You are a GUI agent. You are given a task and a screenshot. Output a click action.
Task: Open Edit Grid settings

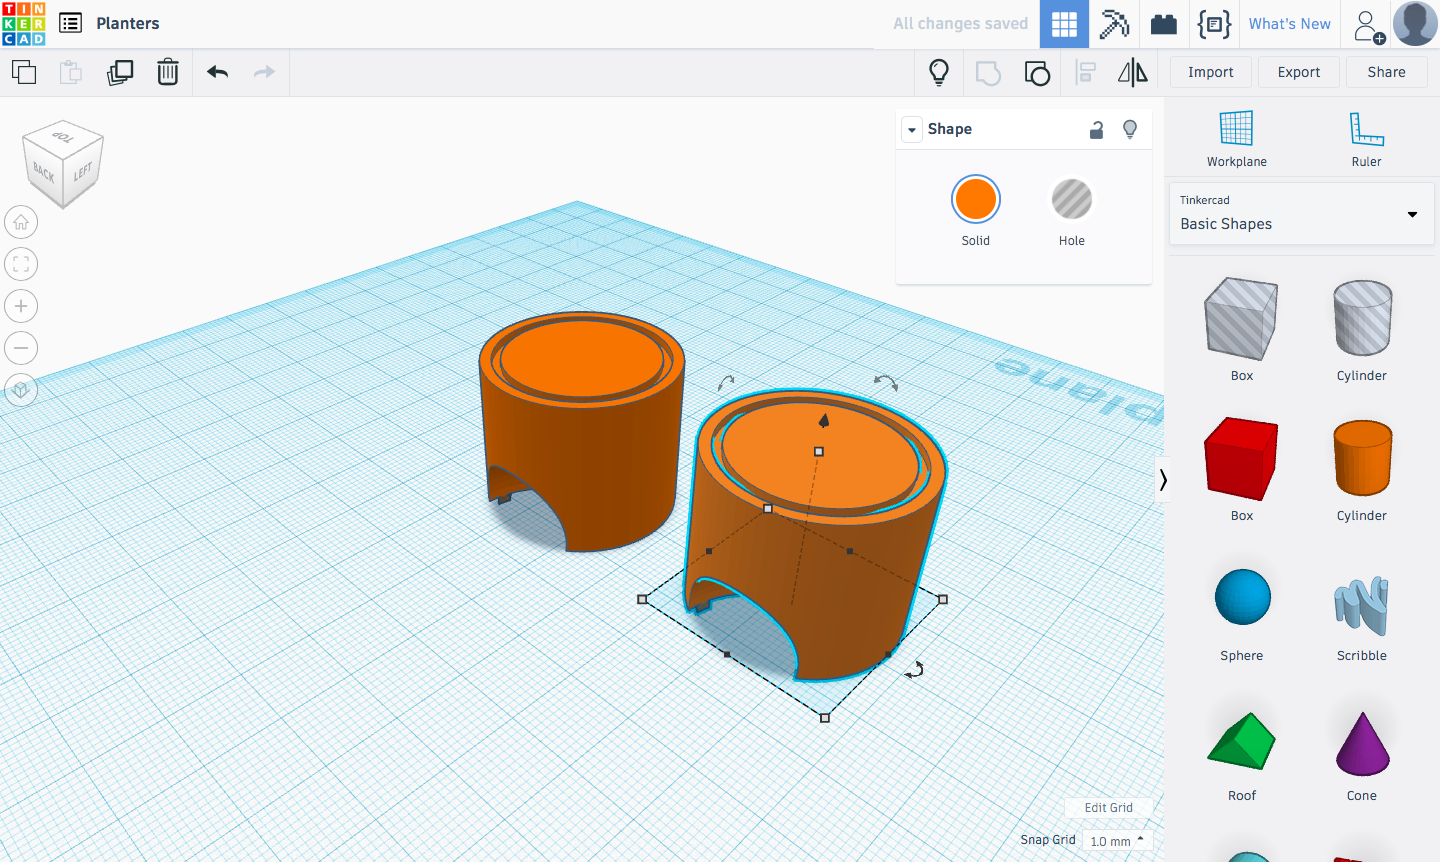[x=1109, y=808]
